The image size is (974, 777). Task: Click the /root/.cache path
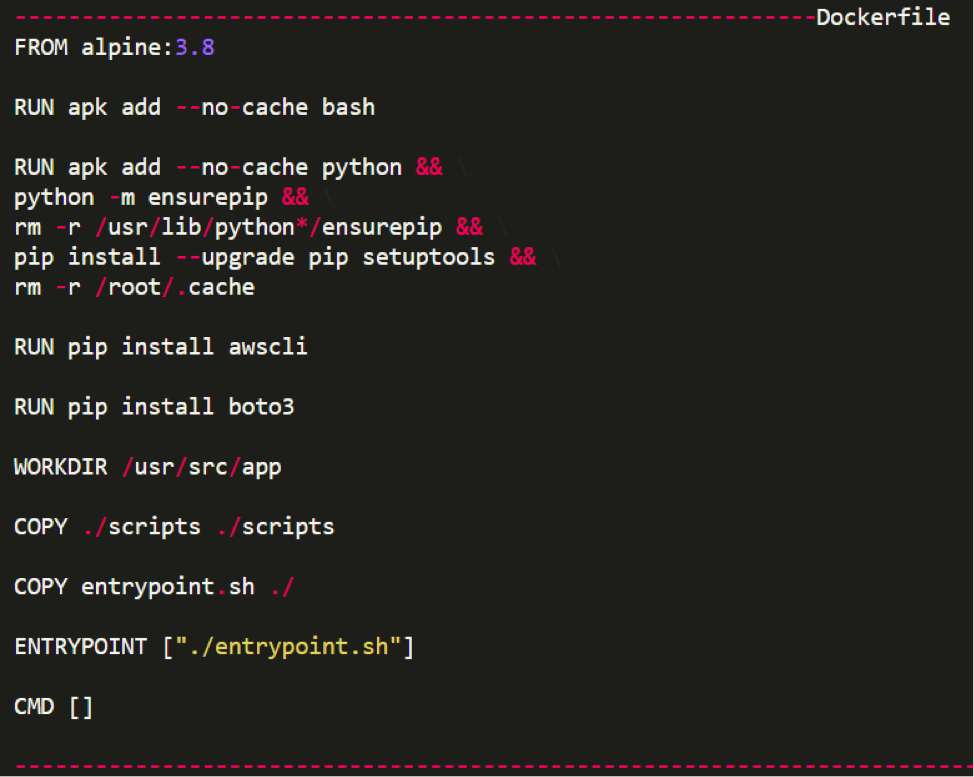(x=175, y=287)
